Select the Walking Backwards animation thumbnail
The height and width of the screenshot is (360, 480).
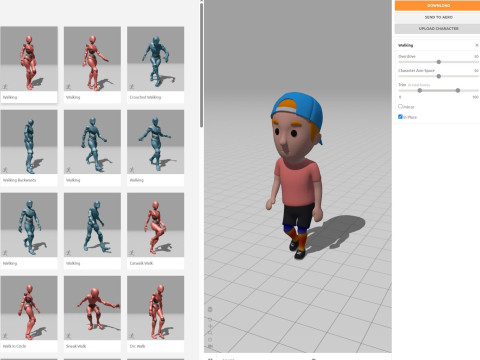[29, 142]
